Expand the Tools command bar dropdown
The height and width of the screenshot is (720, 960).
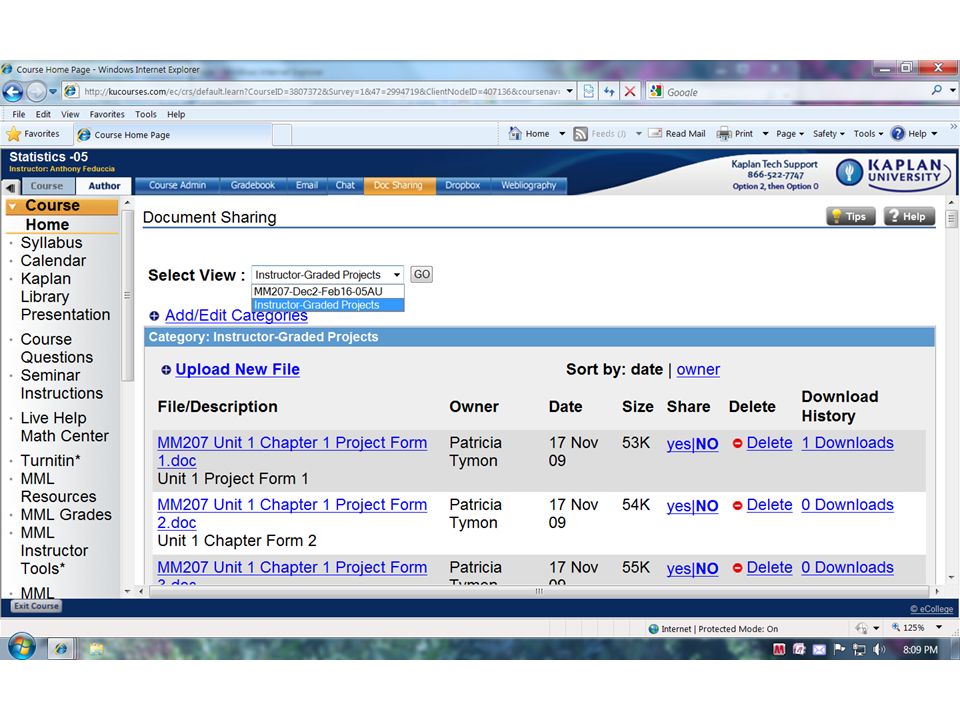click(868, 133)
